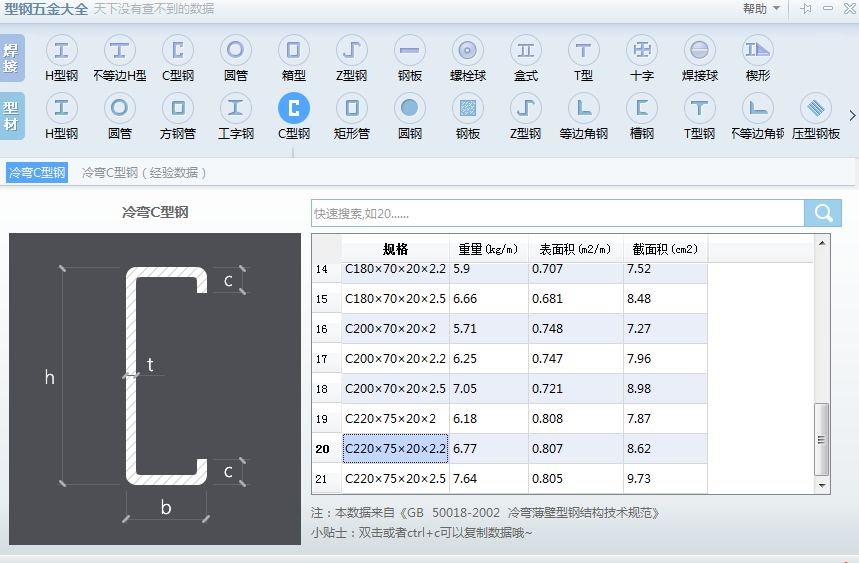The image size is (859, 563).
Task: Select the 冷弯C型钢 tab
Action: coord(37,173)
